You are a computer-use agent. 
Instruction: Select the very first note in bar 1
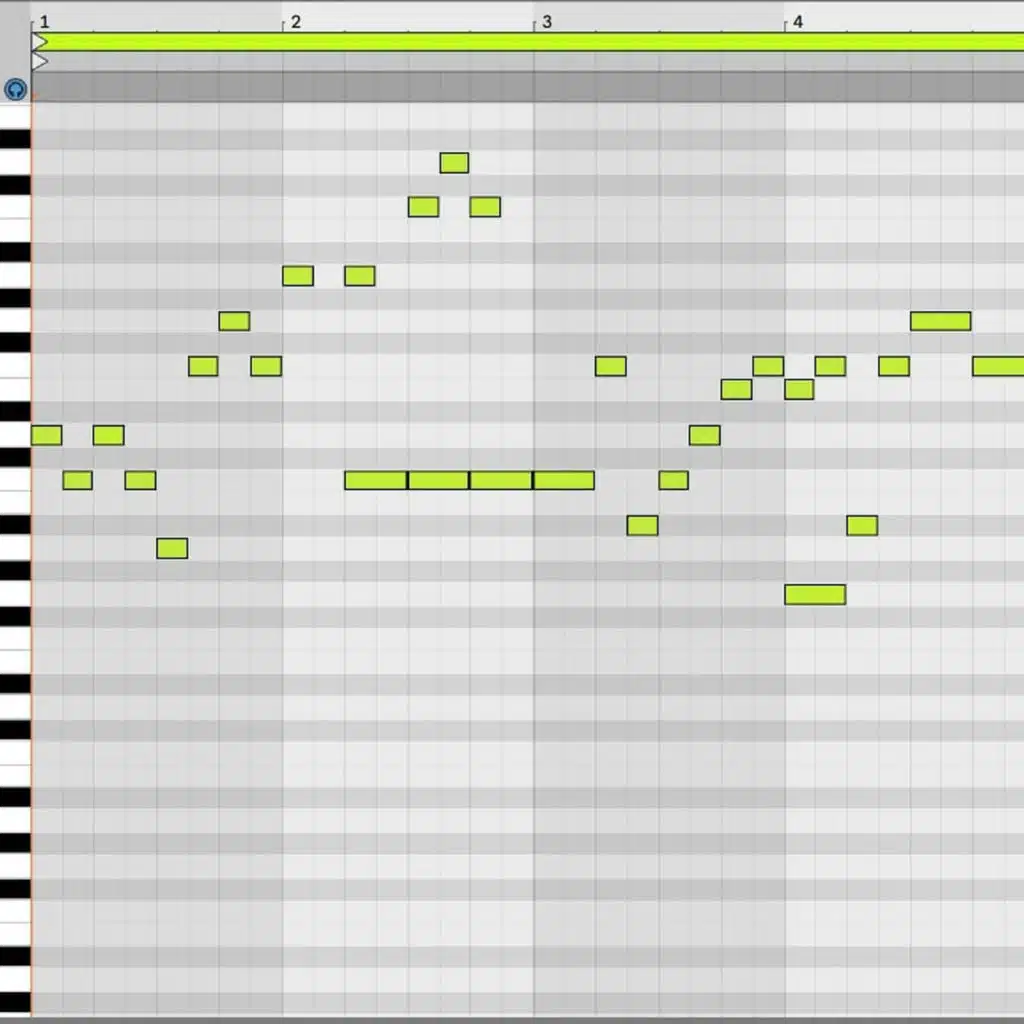(46, 435)
